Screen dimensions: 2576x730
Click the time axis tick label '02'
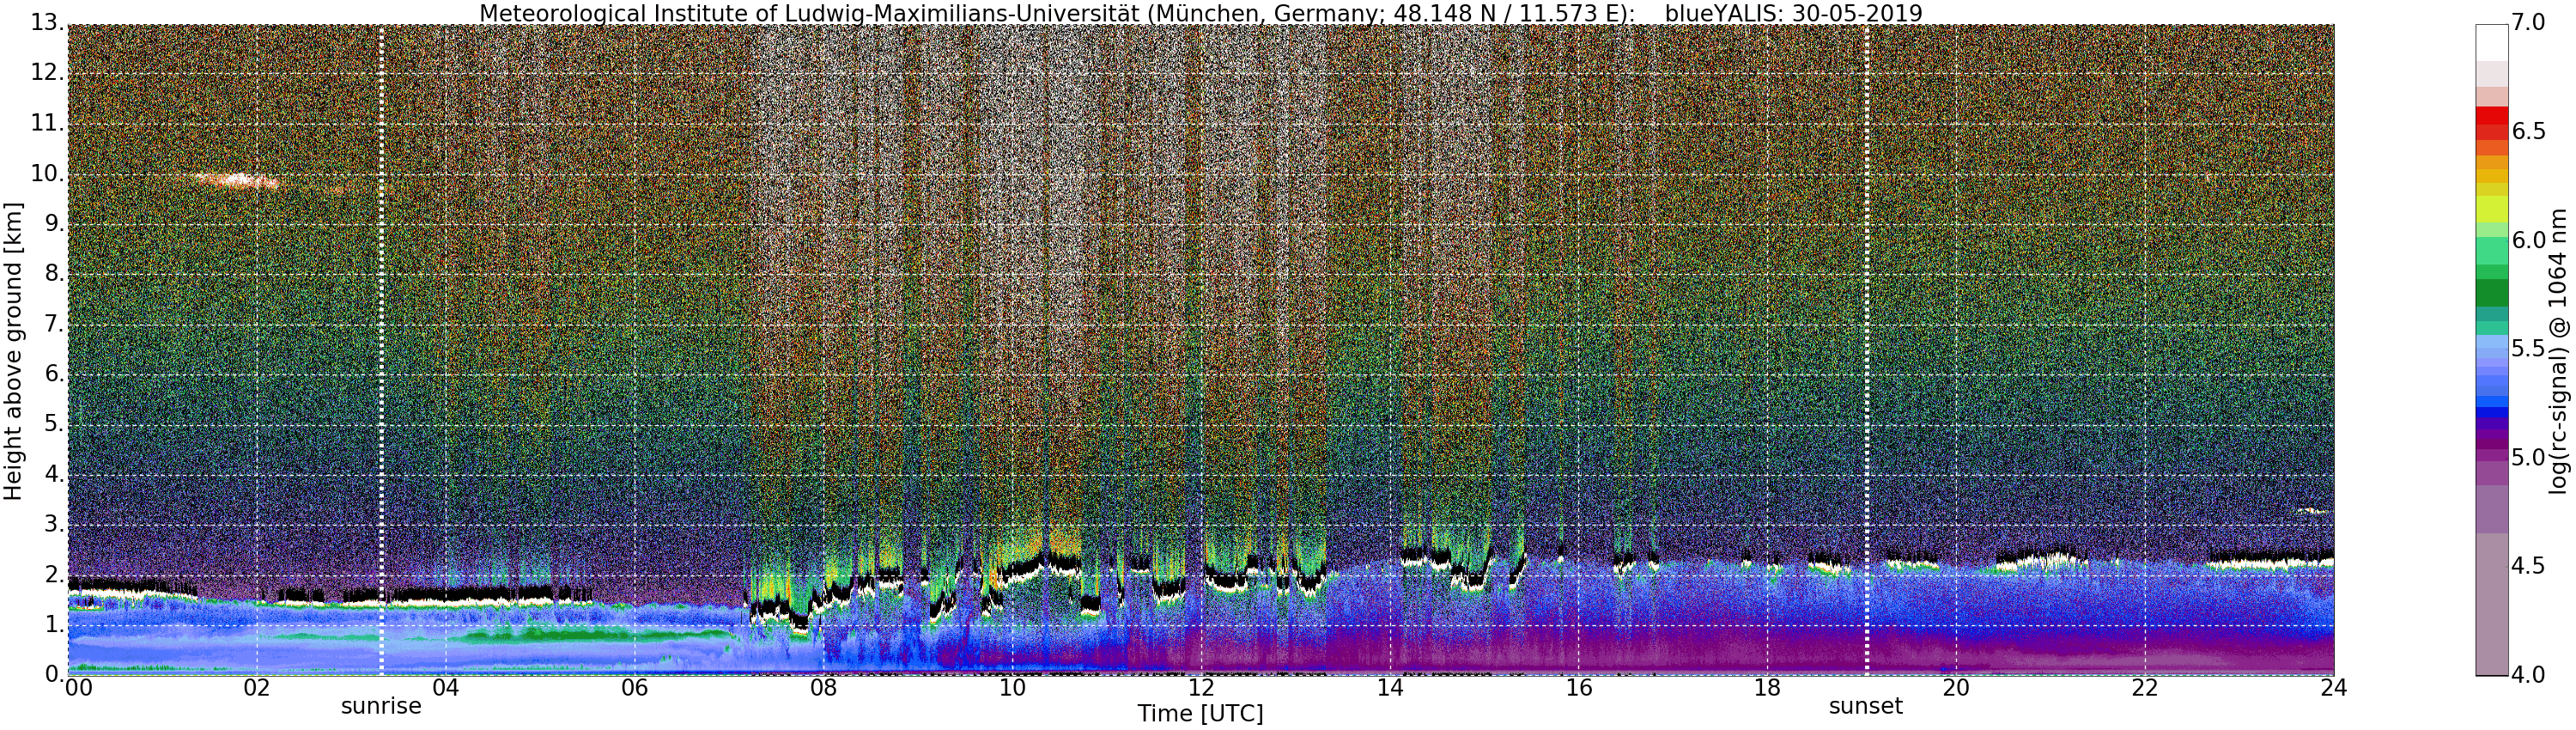tap(257, 688)
